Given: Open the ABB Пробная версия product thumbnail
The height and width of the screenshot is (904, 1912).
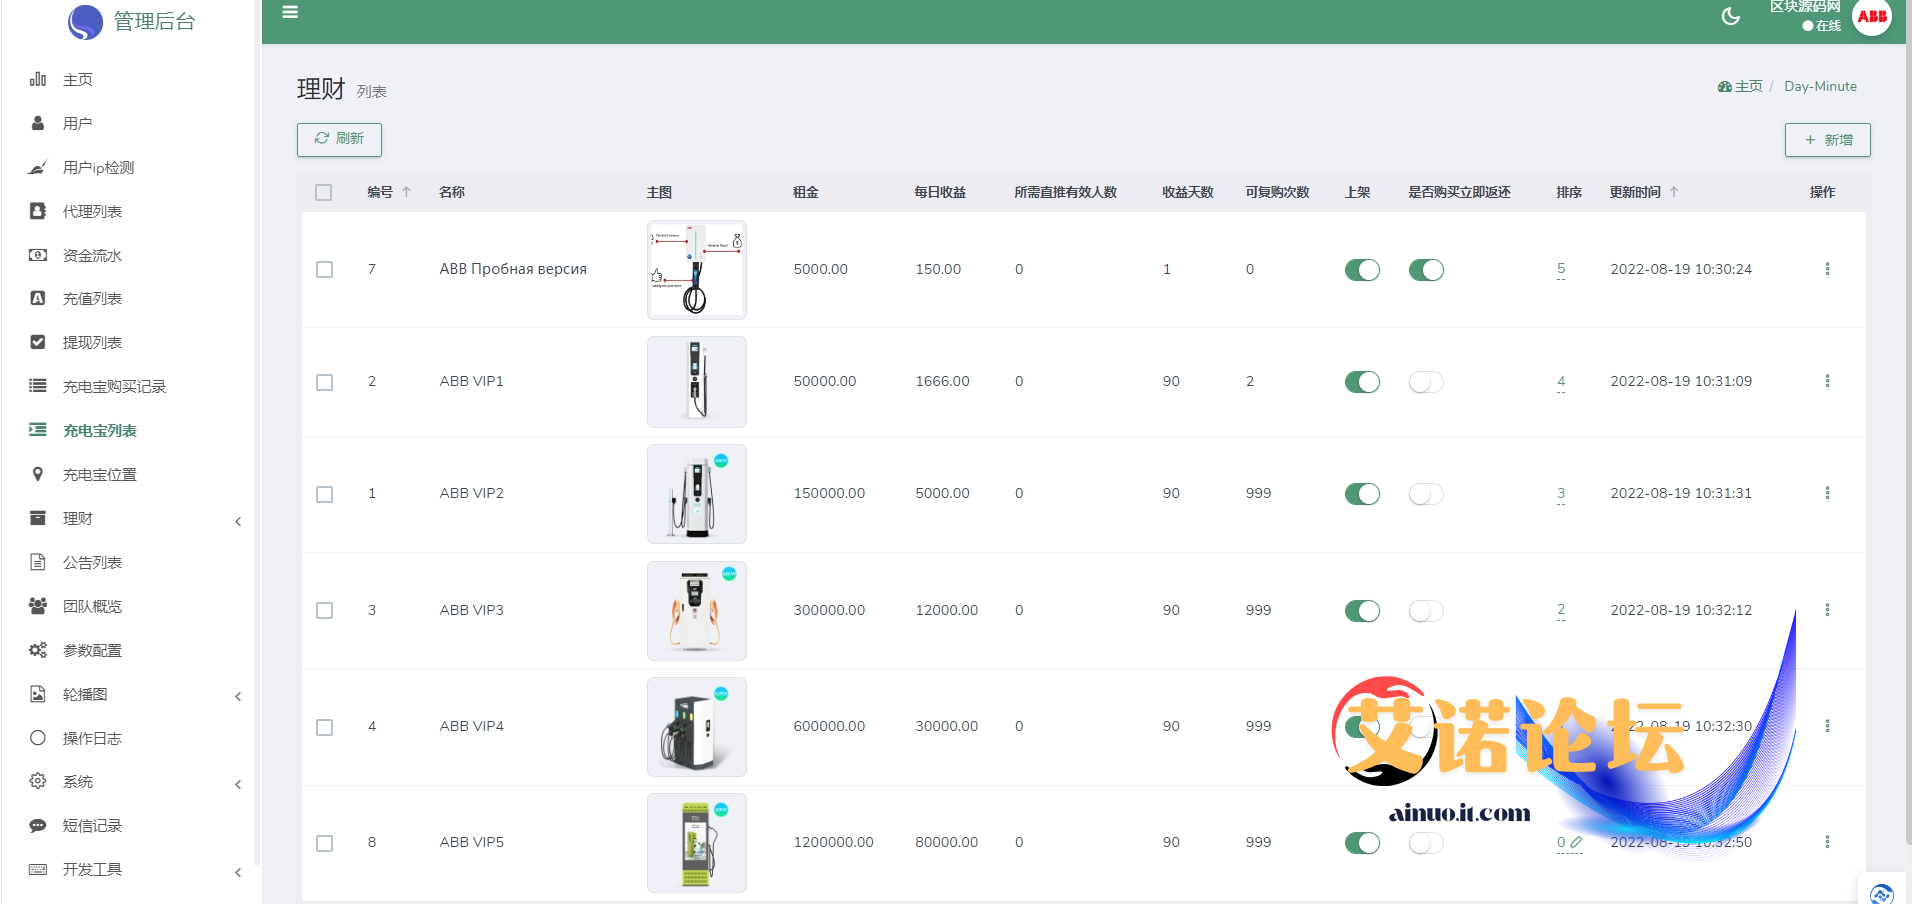Looking at the screenshot, I should (x=697, y=270).
